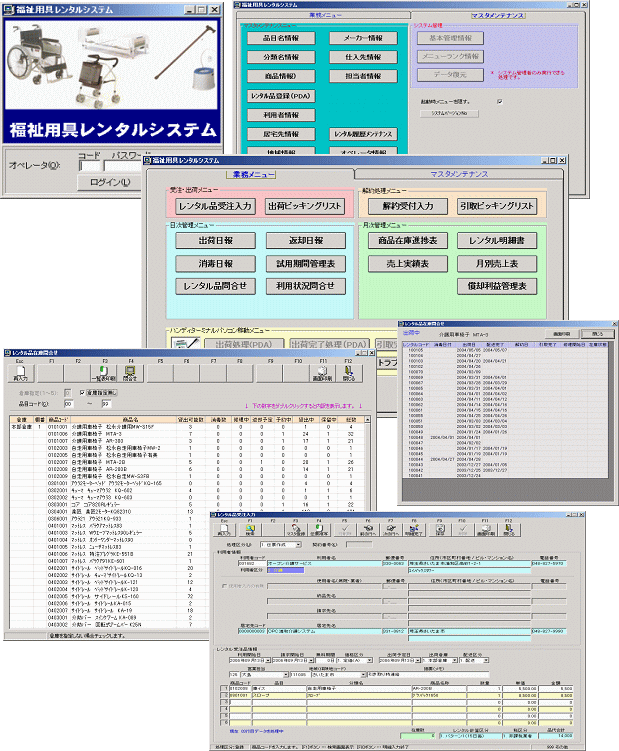This screenshot has height=751, width=619.
Task: Click the operator code input field
Action: point(90,166)
